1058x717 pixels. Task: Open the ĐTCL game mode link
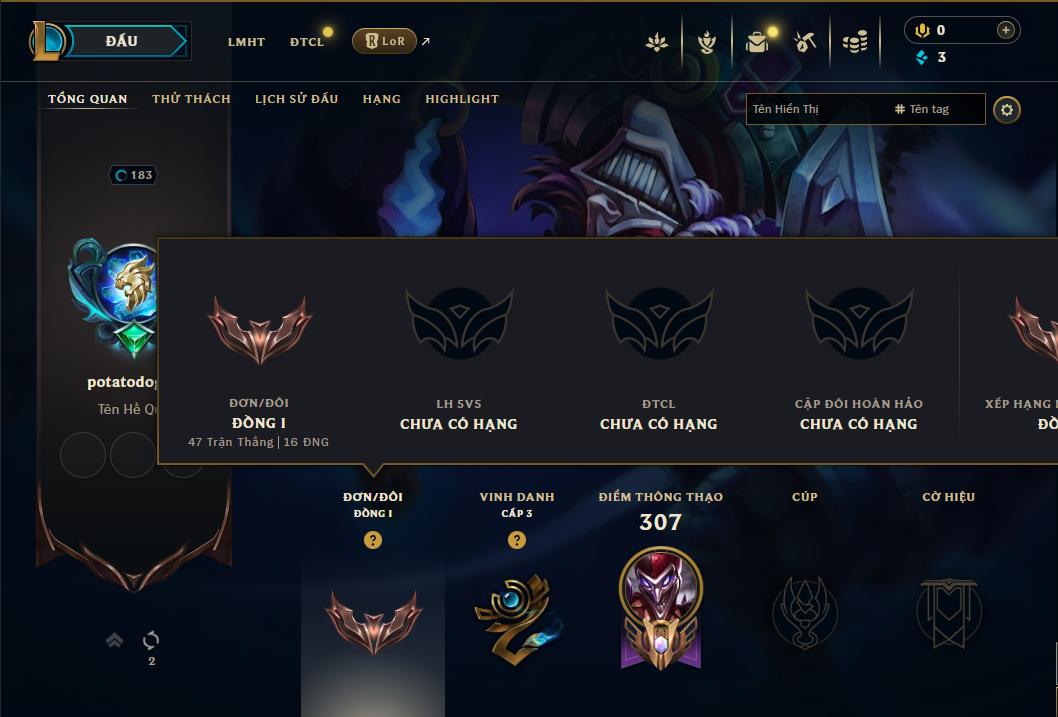click(307, 42)
